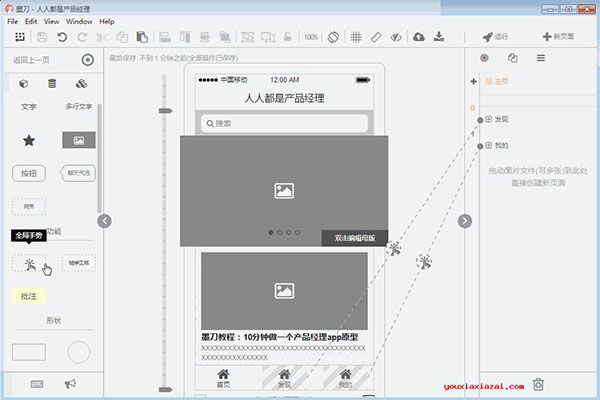The image size is (600, 400).
Task: Click the save disk icon
Action: 42,37
